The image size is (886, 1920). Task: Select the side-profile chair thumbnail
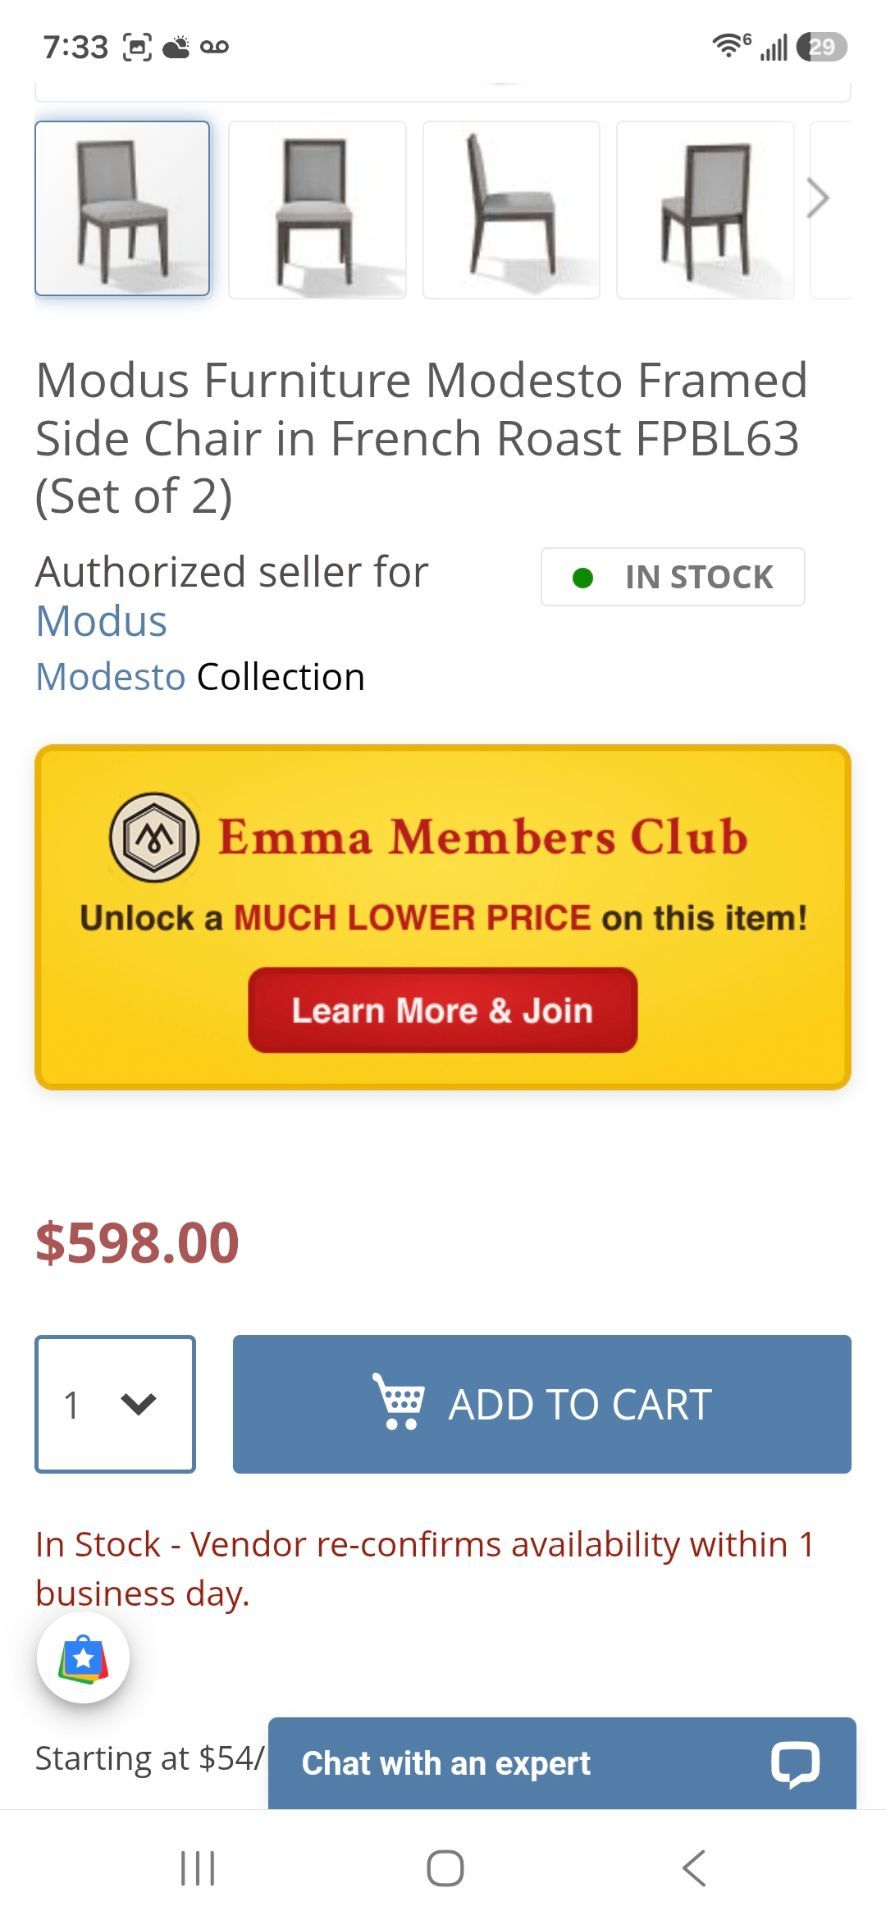(x=511, y=210)
